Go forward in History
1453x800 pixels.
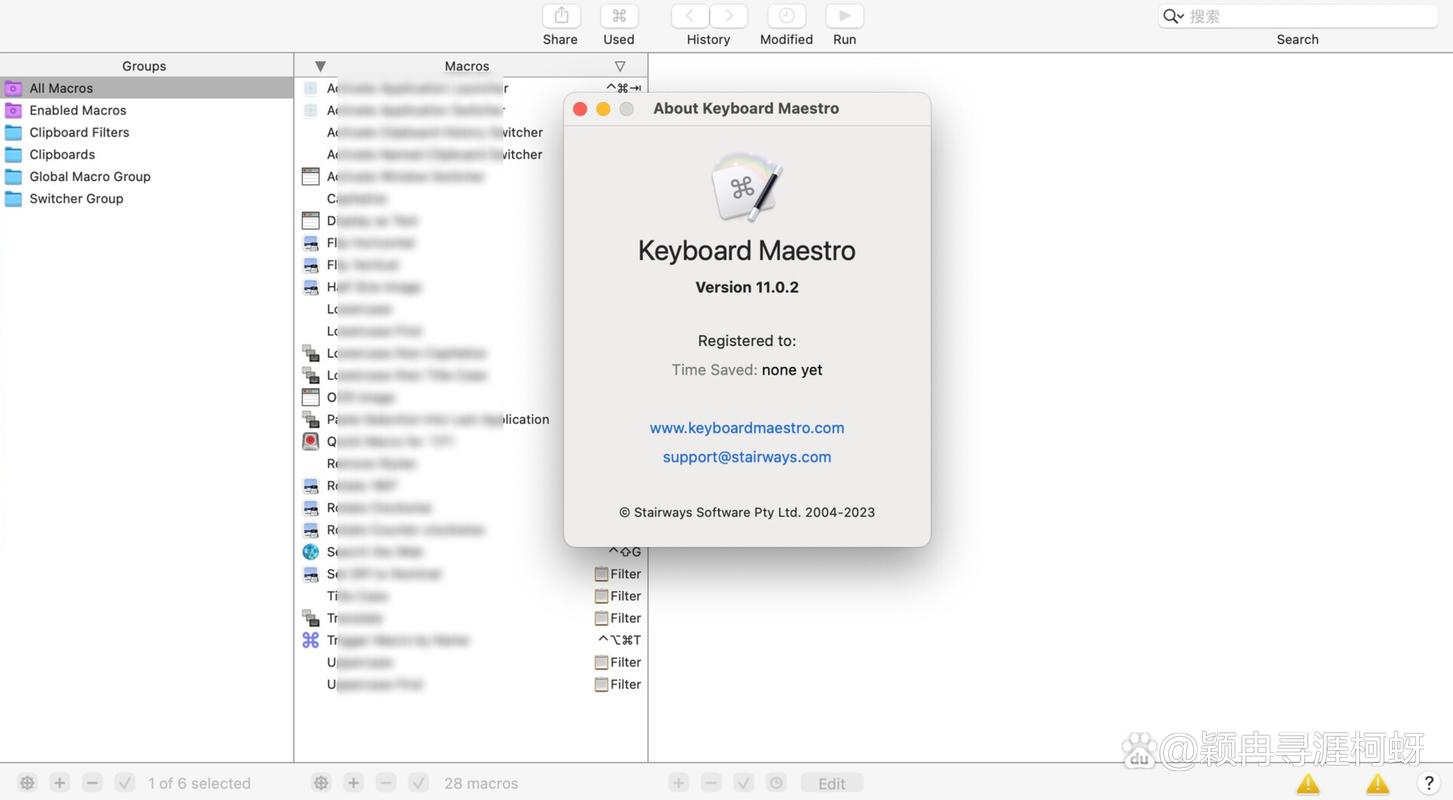click(x=729, y=16)
